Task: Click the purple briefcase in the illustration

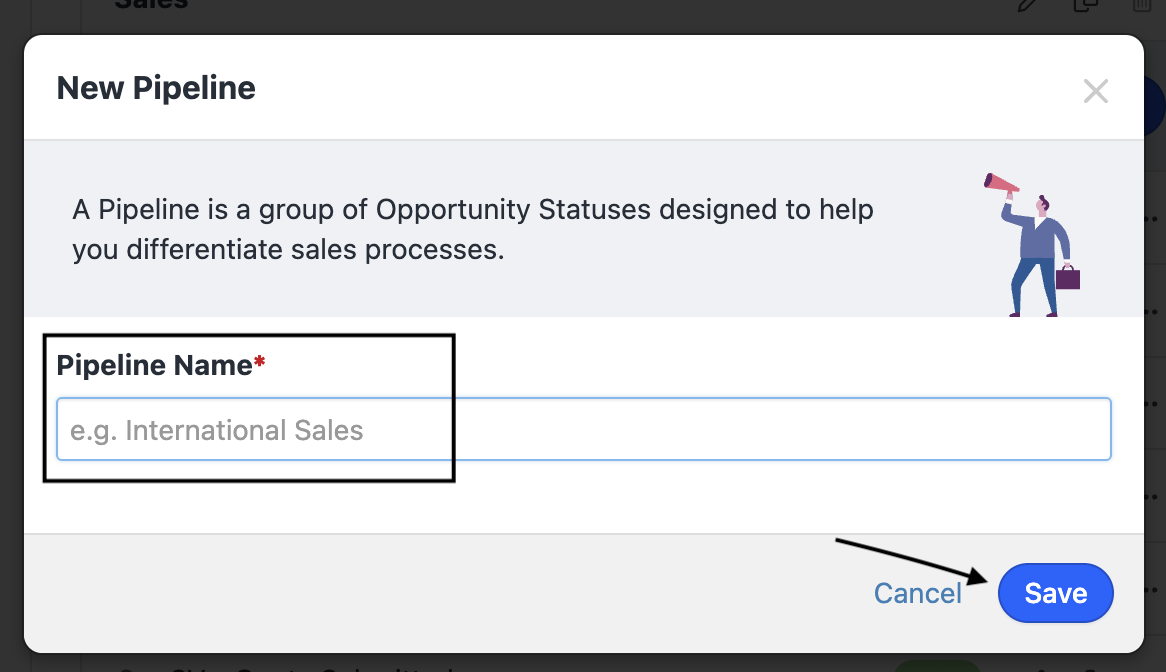Action: (x=1068, y=276)
